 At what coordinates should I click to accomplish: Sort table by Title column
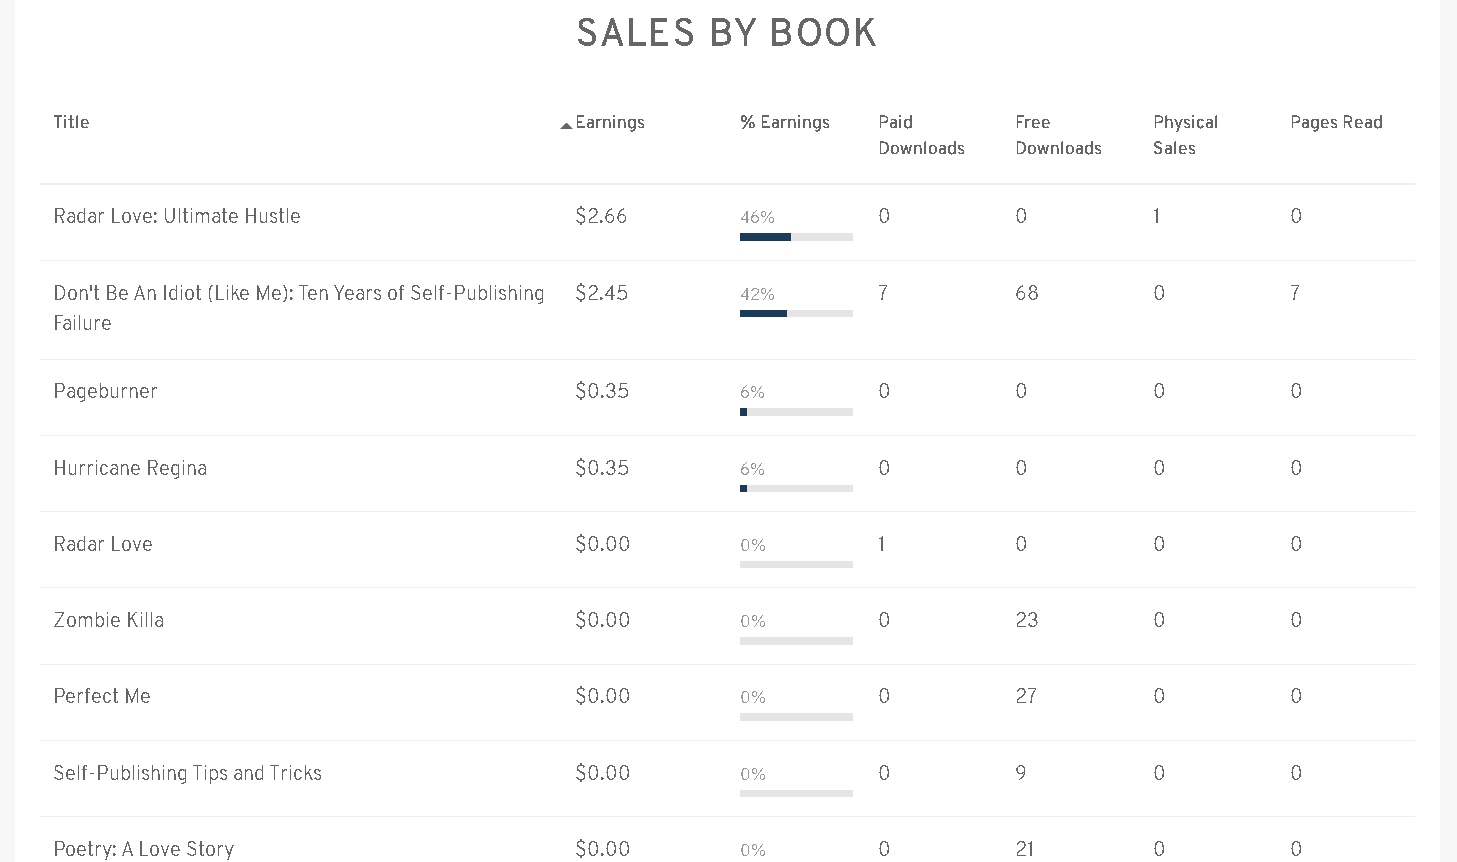point(71,122)
